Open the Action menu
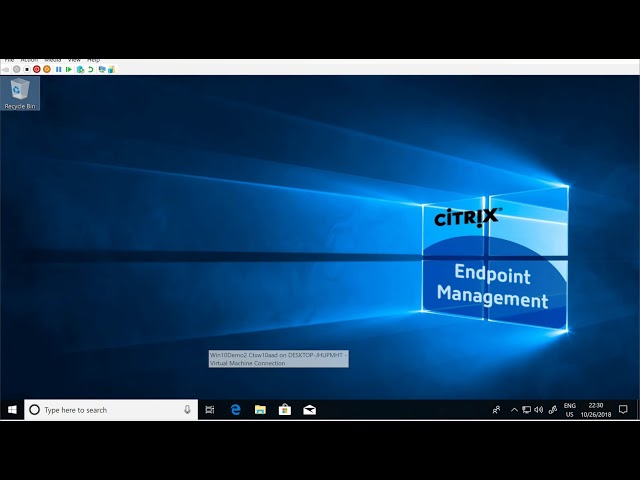The width and height of the screenshot is (640, 480). (x=29, y=60)
